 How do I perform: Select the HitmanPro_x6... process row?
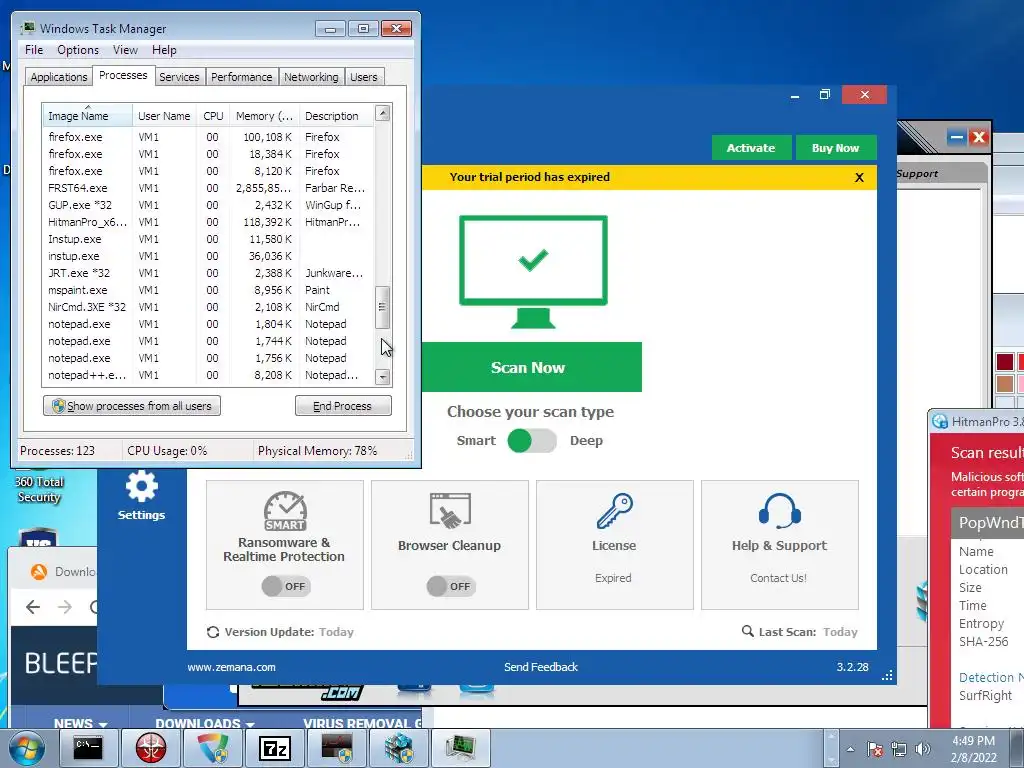tap(208, 222)
